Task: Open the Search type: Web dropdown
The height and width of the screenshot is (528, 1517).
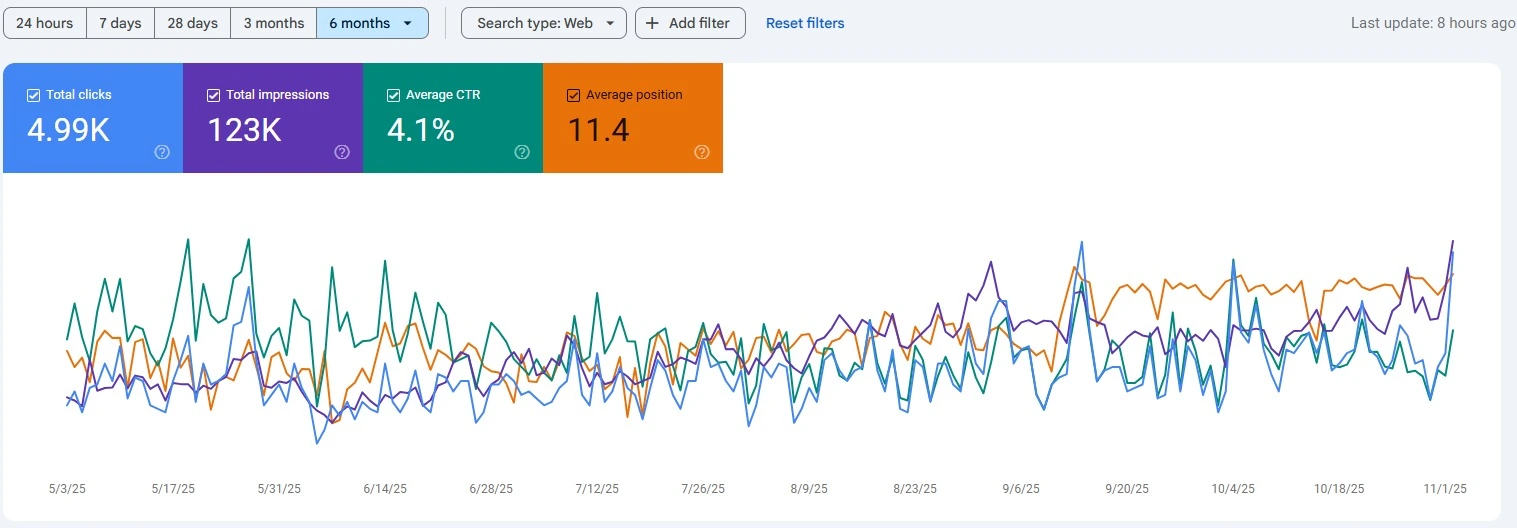Action: point(544,23)
